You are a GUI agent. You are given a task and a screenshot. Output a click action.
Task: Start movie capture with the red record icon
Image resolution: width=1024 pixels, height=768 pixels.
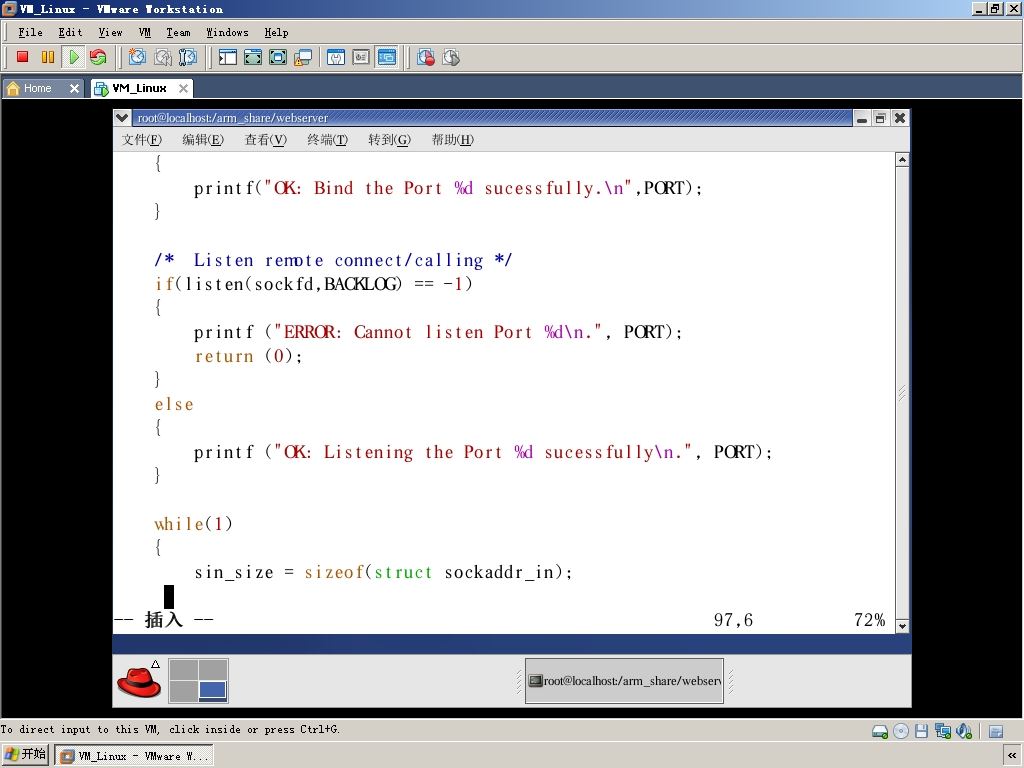click(x=426, y=57)
